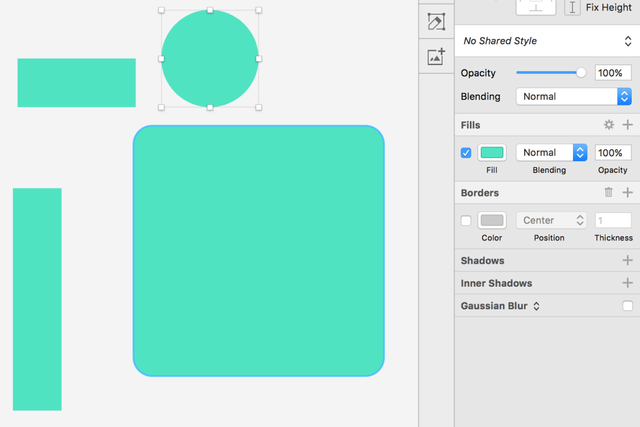The height and width of the screenshot is (427, 640).
Task: Click the Fix Height label
Action: [609, 7]
